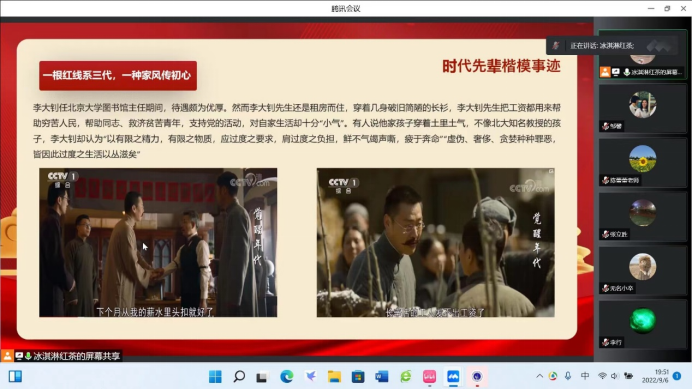
Task: Launch Microsoft Edge from taskbar
Action: [x=287, y=377]
